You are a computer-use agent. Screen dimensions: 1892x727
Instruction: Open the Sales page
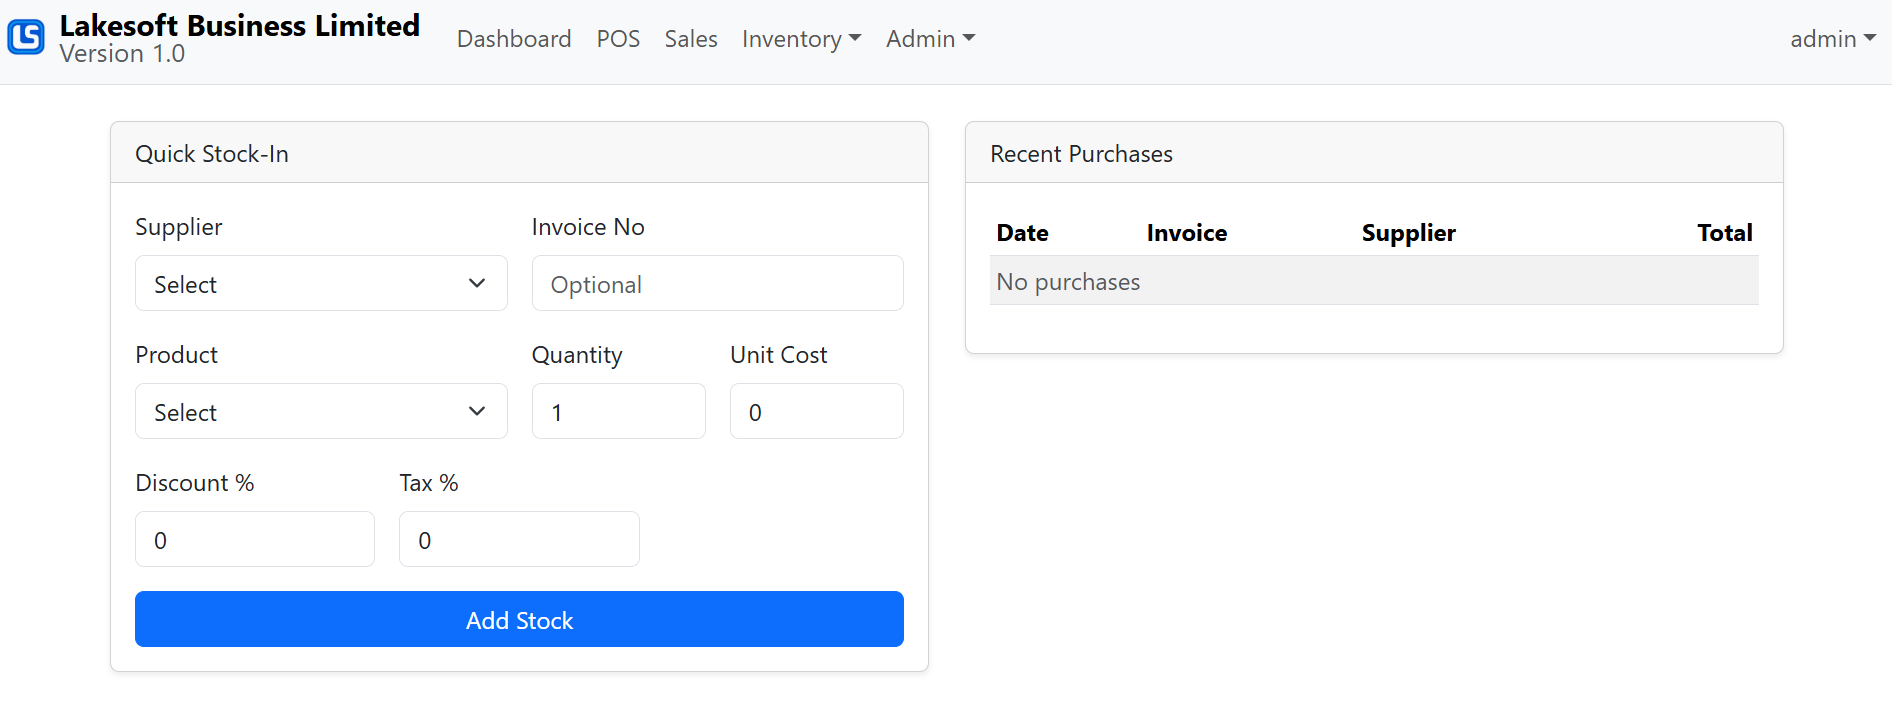click(x=691, y=39)
